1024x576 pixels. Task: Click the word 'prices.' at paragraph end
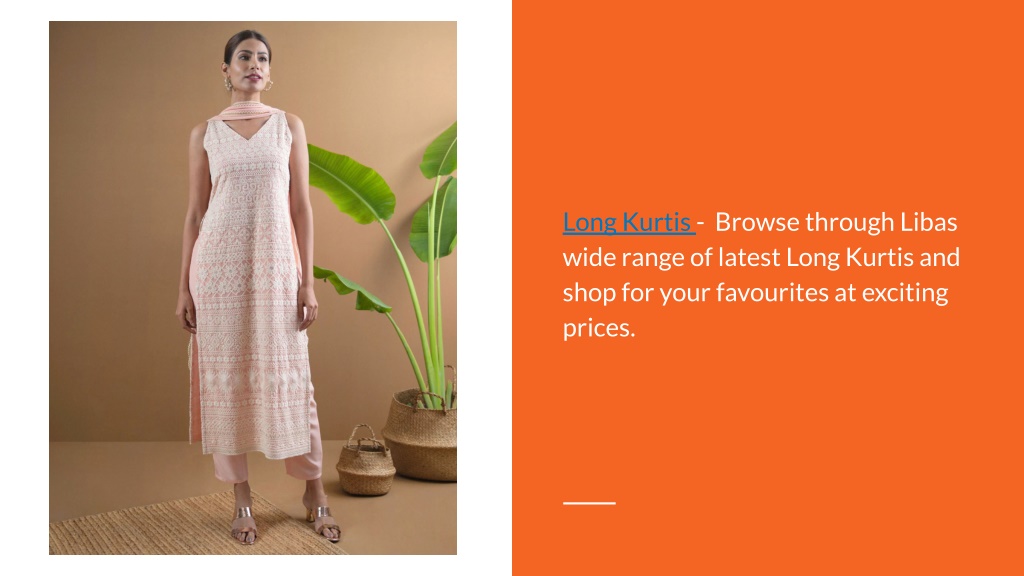pyautogui.click(x=599, y=328)
